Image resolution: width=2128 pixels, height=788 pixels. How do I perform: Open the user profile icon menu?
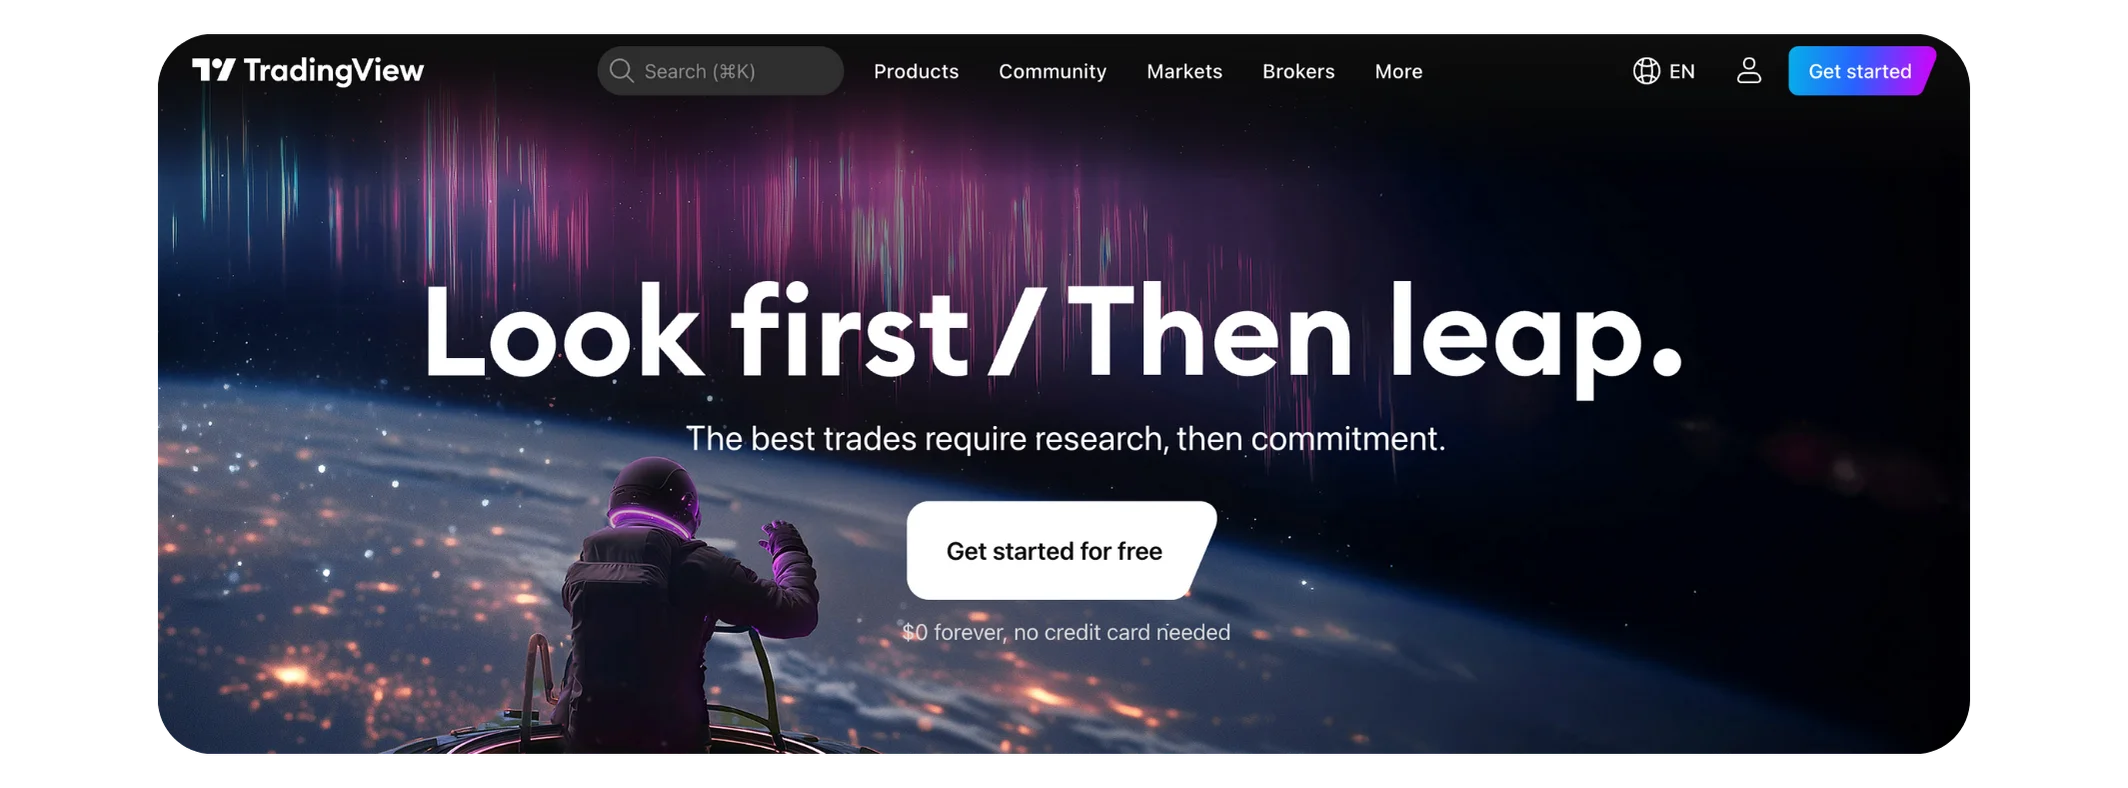tap(1748, 70)
